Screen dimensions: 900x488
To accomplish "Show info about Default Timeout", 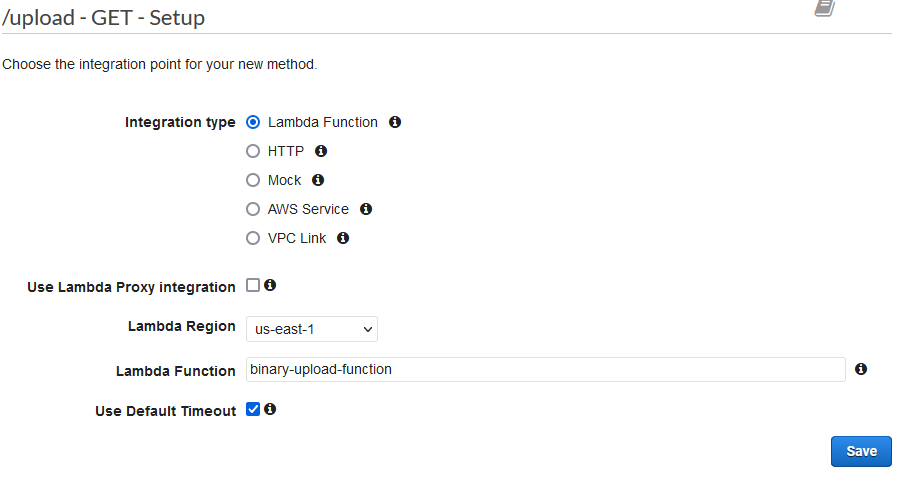I will [270, 409].
